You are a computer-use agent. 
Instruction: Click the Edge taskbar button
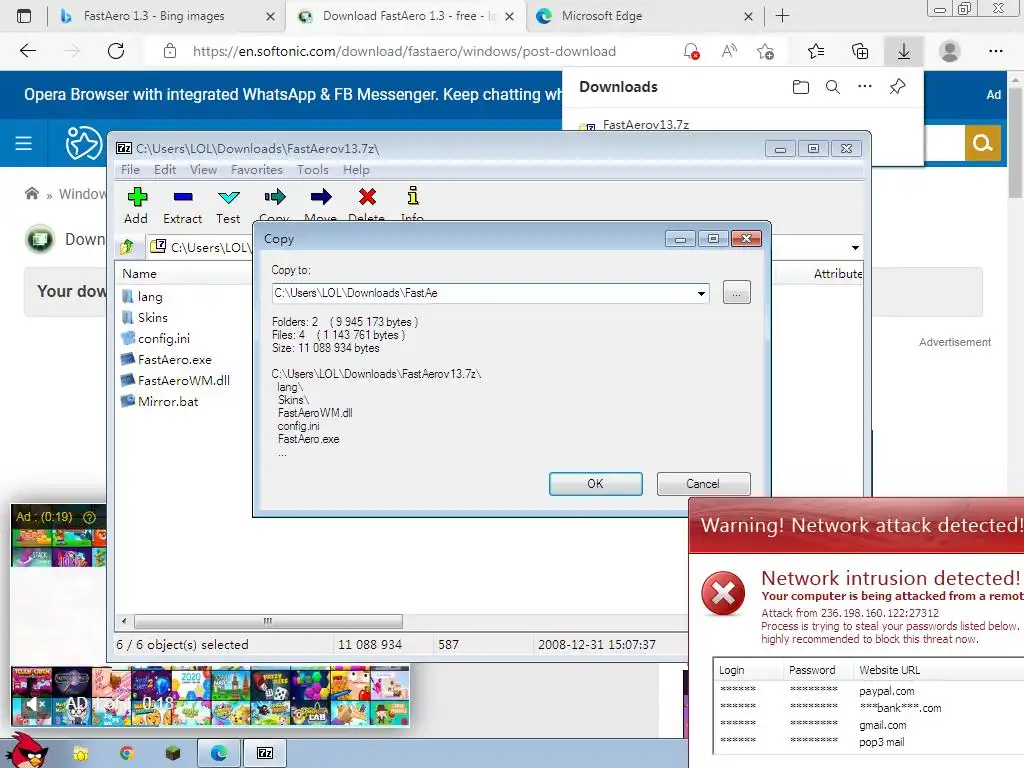pyautogui.click(x=219, y=753)
